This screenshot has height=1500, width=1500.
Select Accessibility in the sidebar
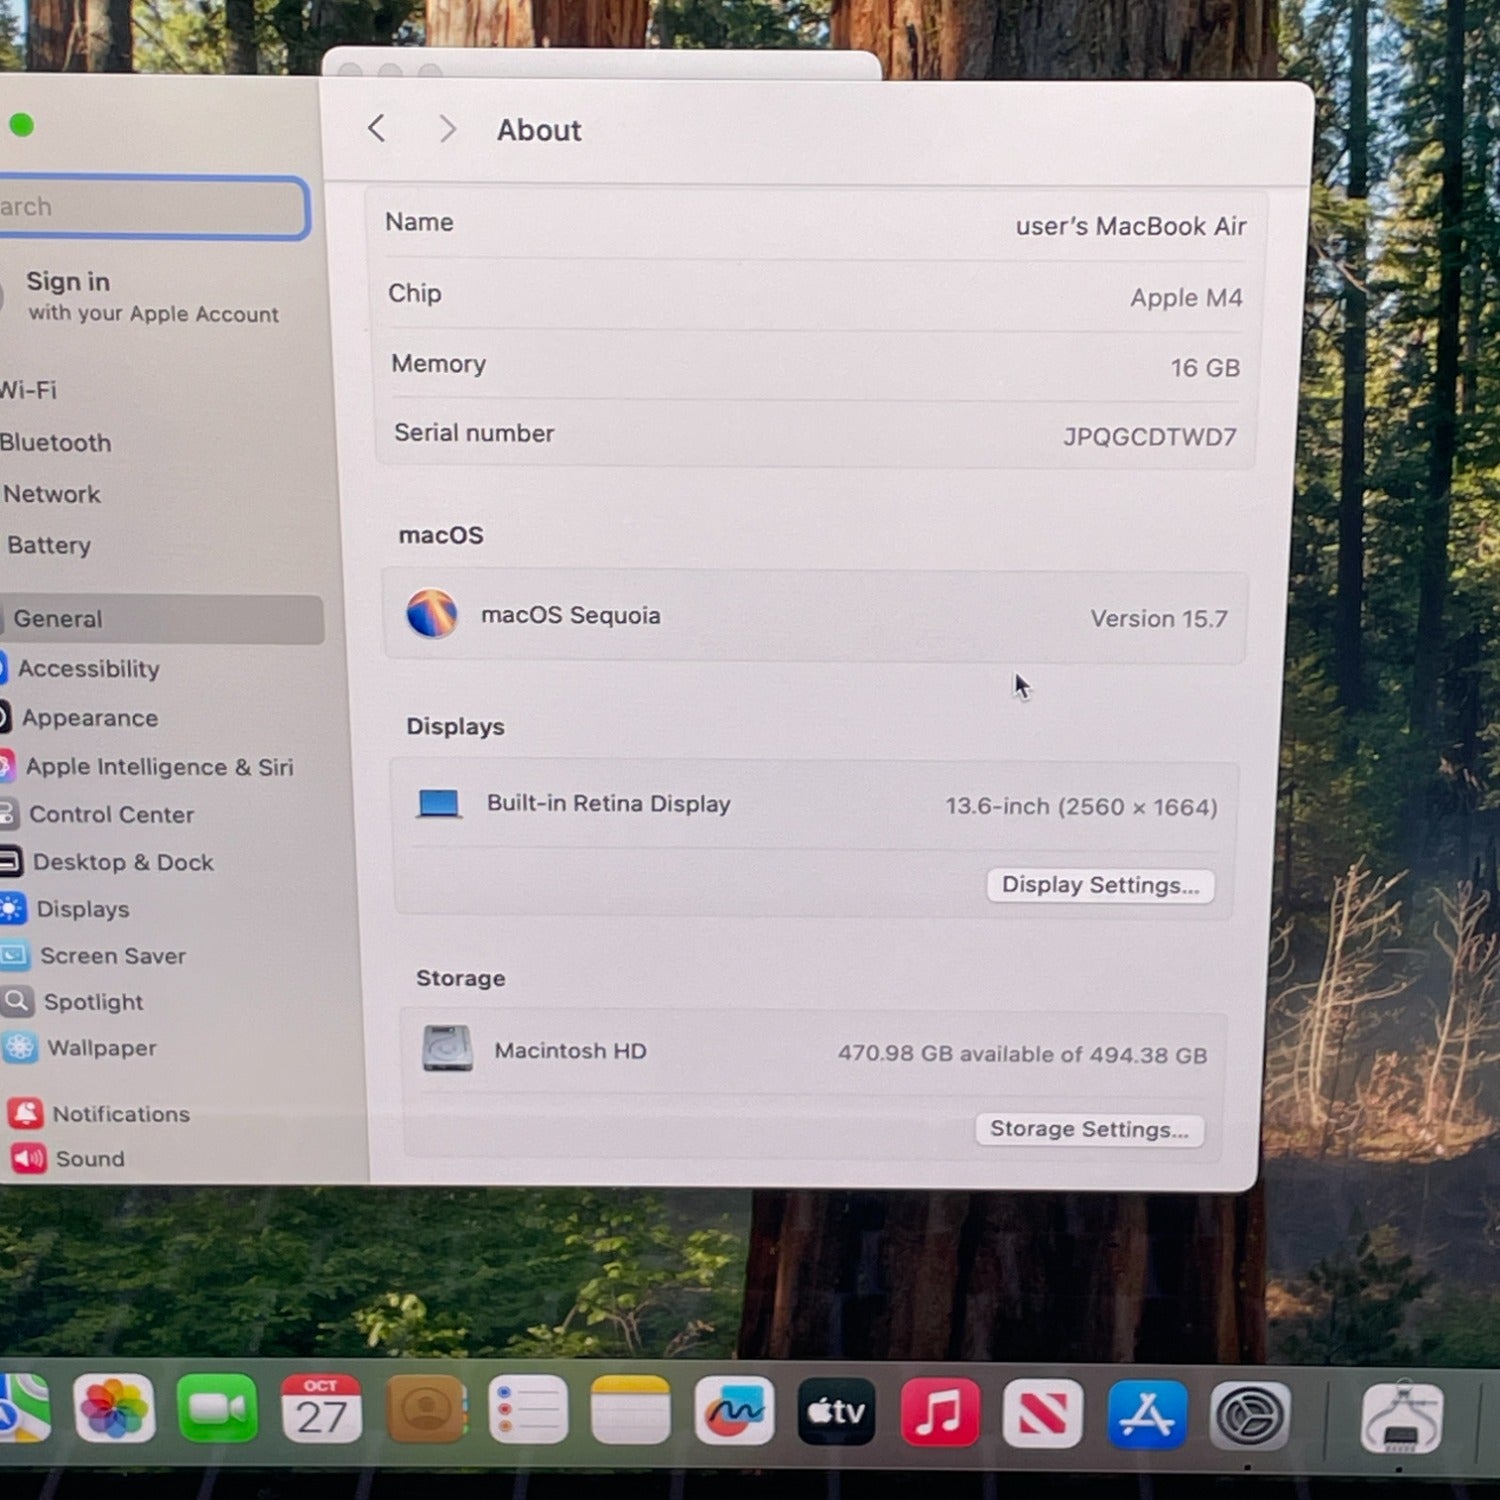point(88,669)
